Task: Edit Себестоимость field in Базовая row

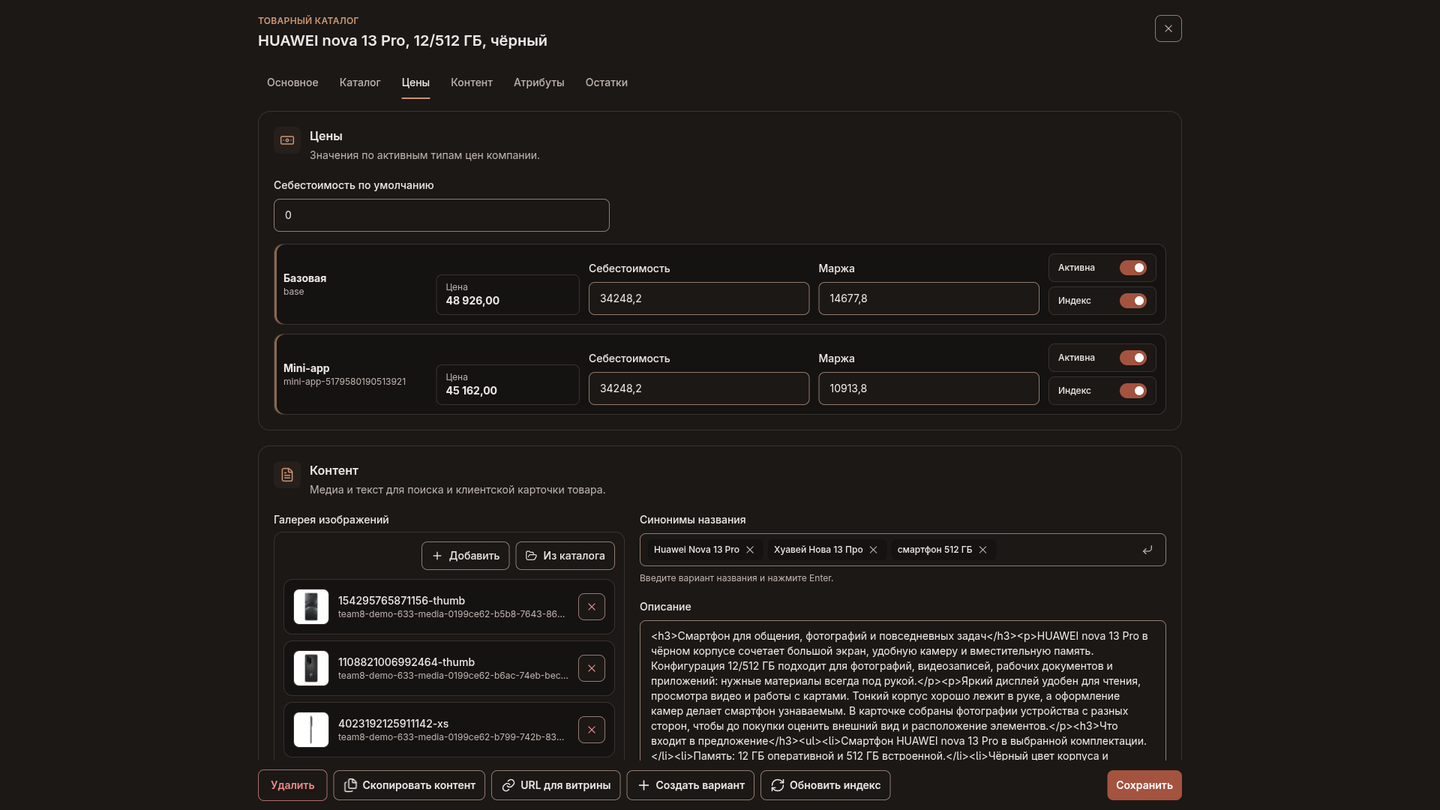Action: point(699,298)
